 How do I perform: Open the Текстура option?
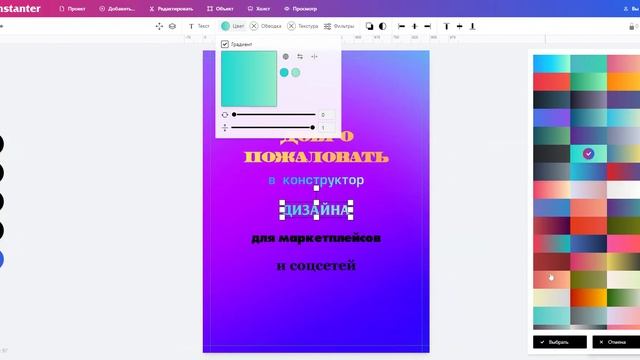point(302,26)
